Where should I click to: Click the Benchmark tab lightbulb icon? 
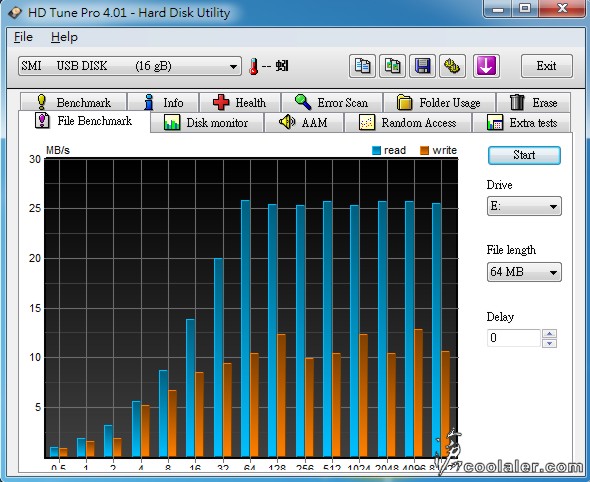click(42, 102)
